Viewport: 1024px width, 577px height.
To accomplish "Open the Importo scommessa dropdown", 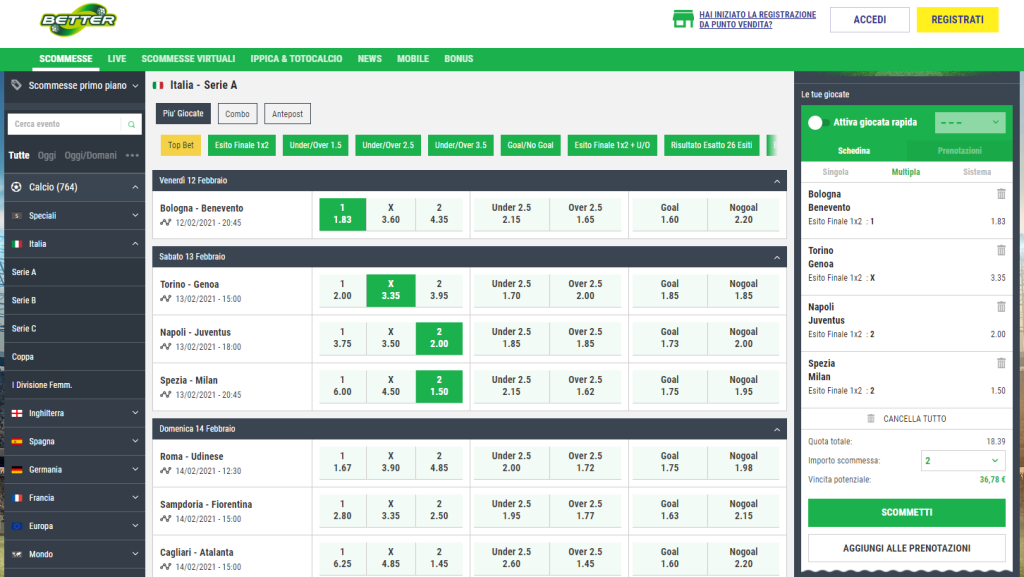I will point(963,460).
